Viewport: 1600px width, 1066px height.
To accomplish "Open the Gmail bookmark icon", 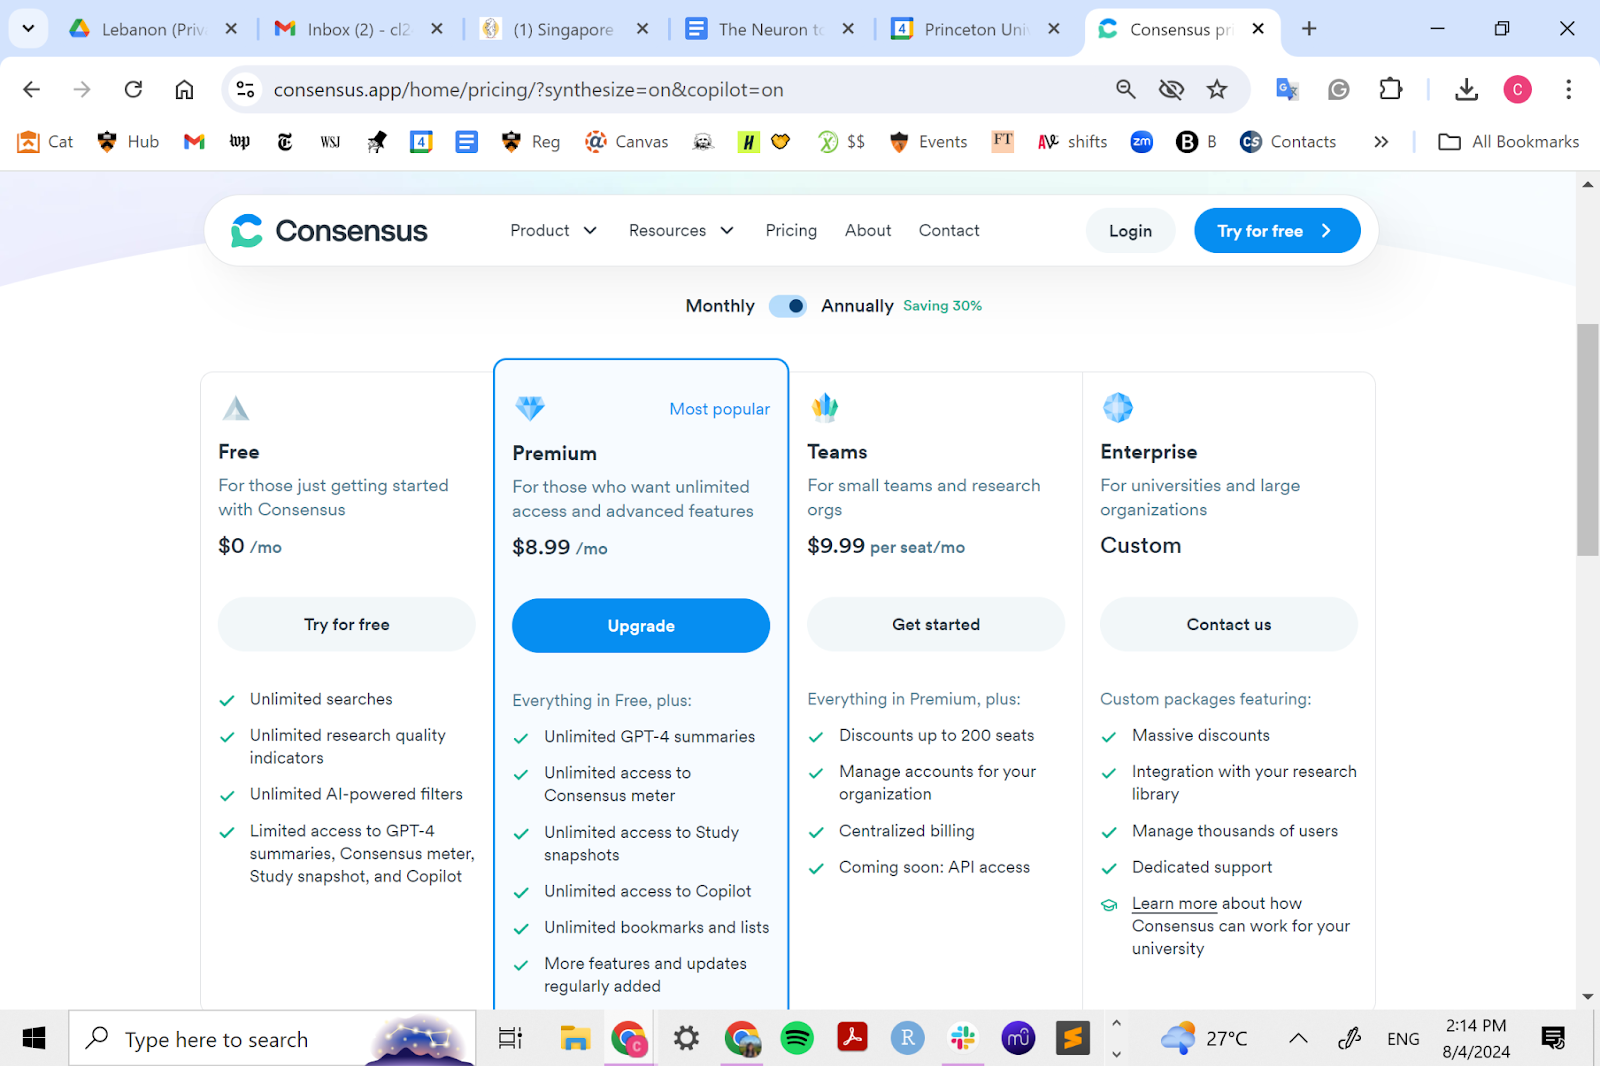I will pos(194,142).
